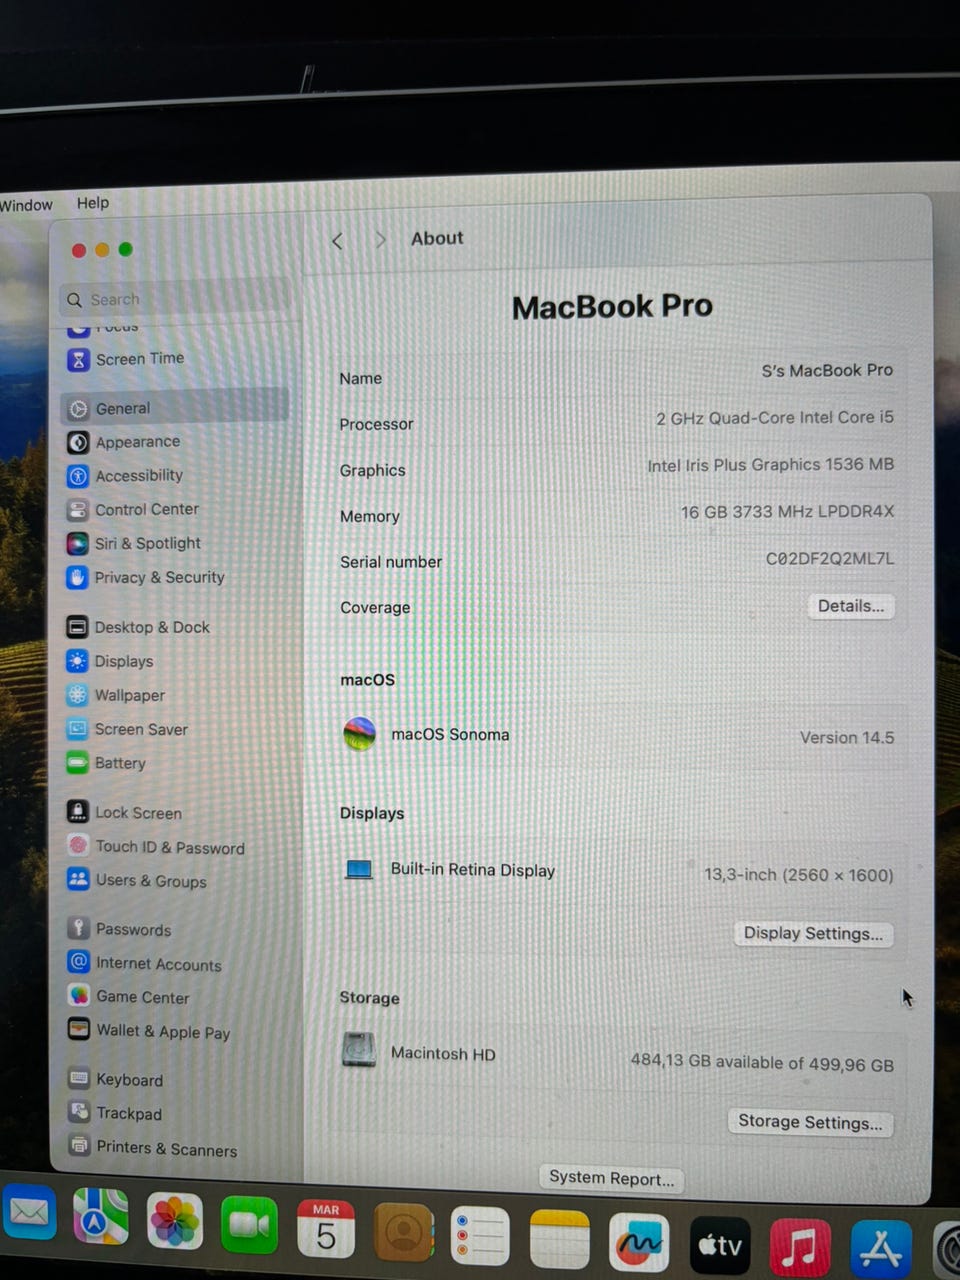
Task: Click the Storage Settings... button
Action: pos(810,1122)
